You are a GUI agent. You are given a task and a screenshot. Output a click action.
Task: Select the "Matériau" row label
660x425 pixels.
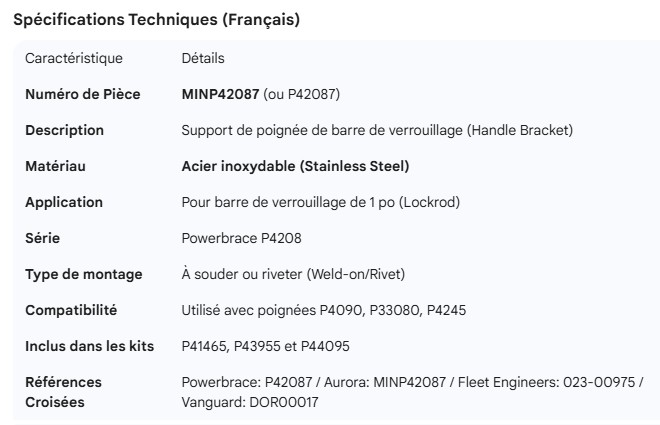pos(55,166)
